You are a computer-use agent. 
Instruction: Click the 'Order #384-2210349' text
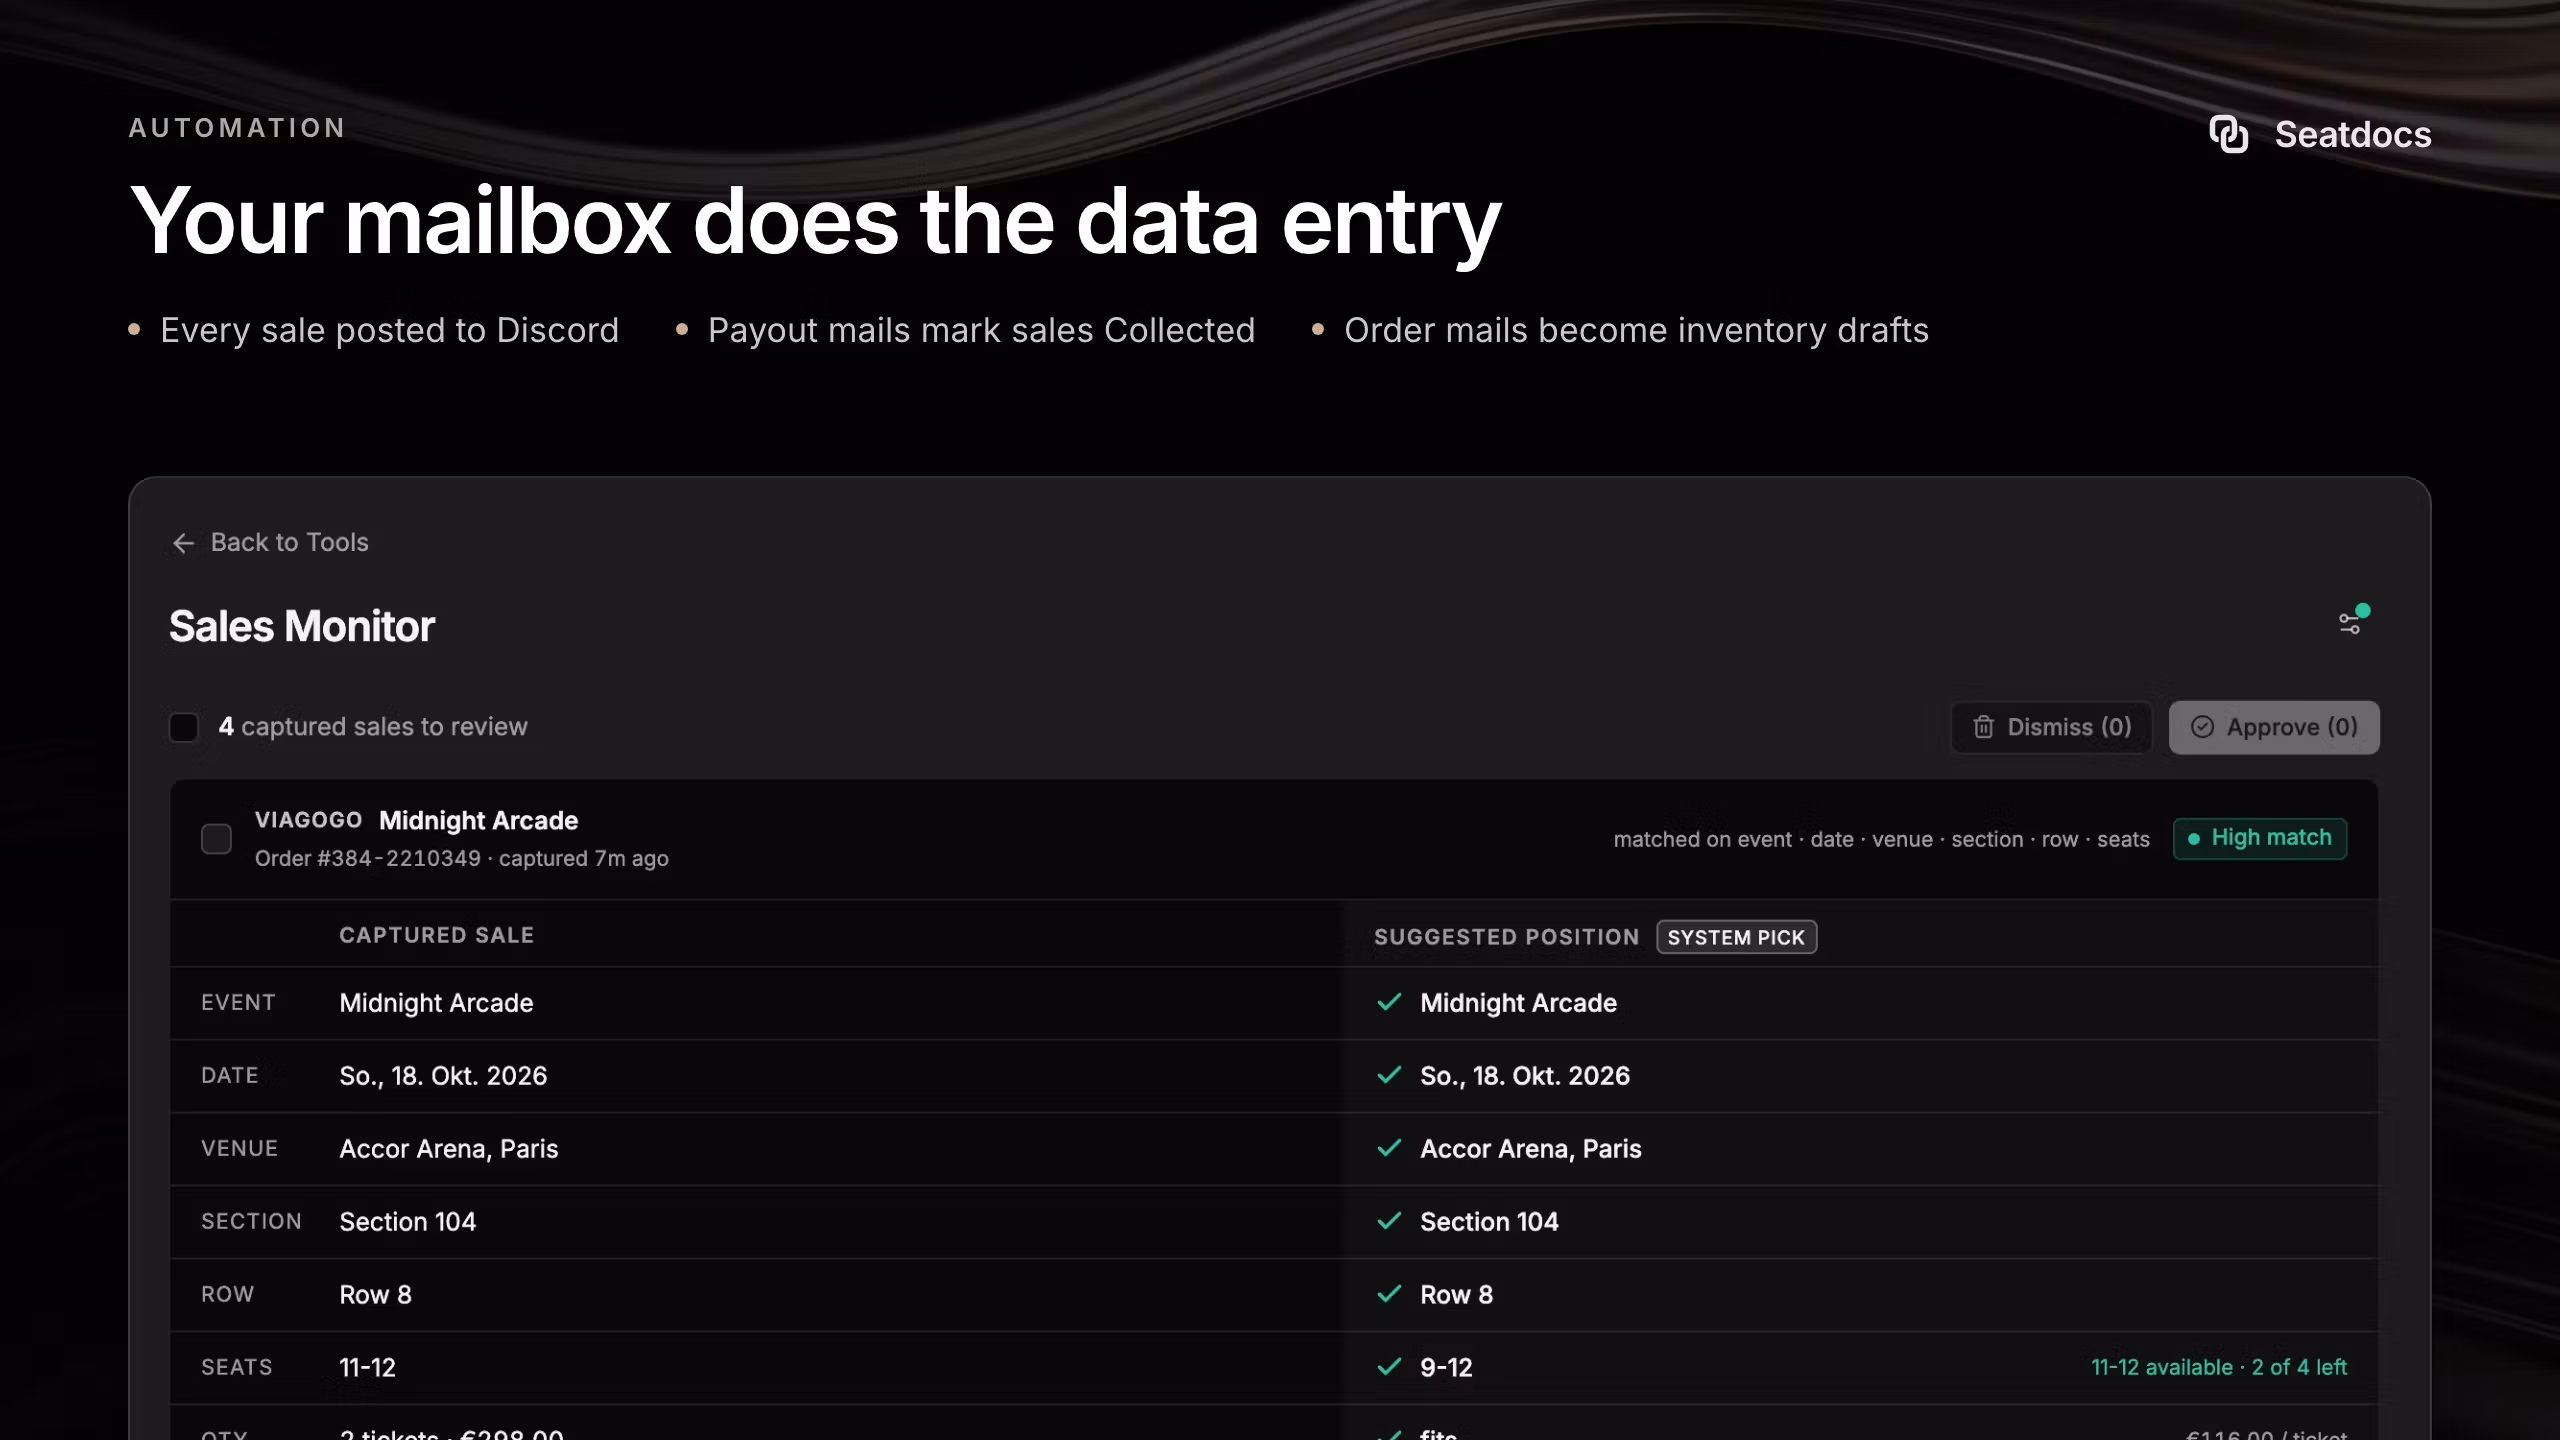pos(367,859)
